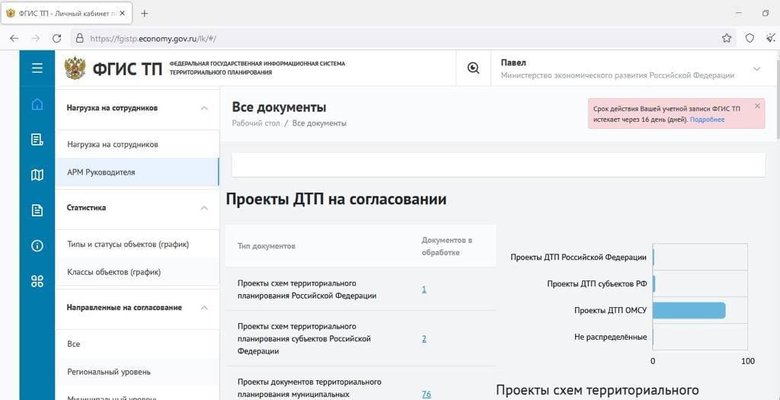Open the document list sidebar icon
Image resolution: width=780 pixels, height=400 pixels.
point(37,140)
